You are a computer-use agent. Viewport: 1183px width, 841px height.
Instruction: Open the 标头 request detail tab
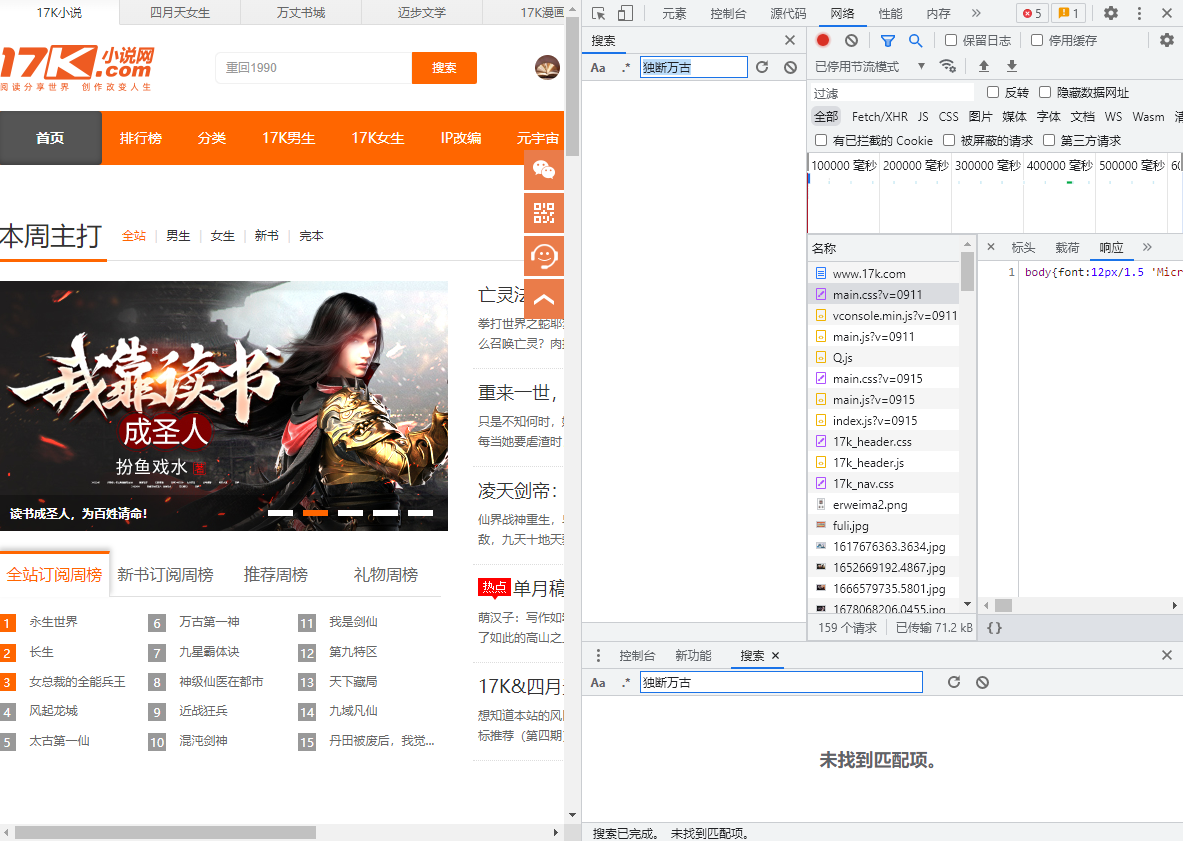tap(1023, 247)
